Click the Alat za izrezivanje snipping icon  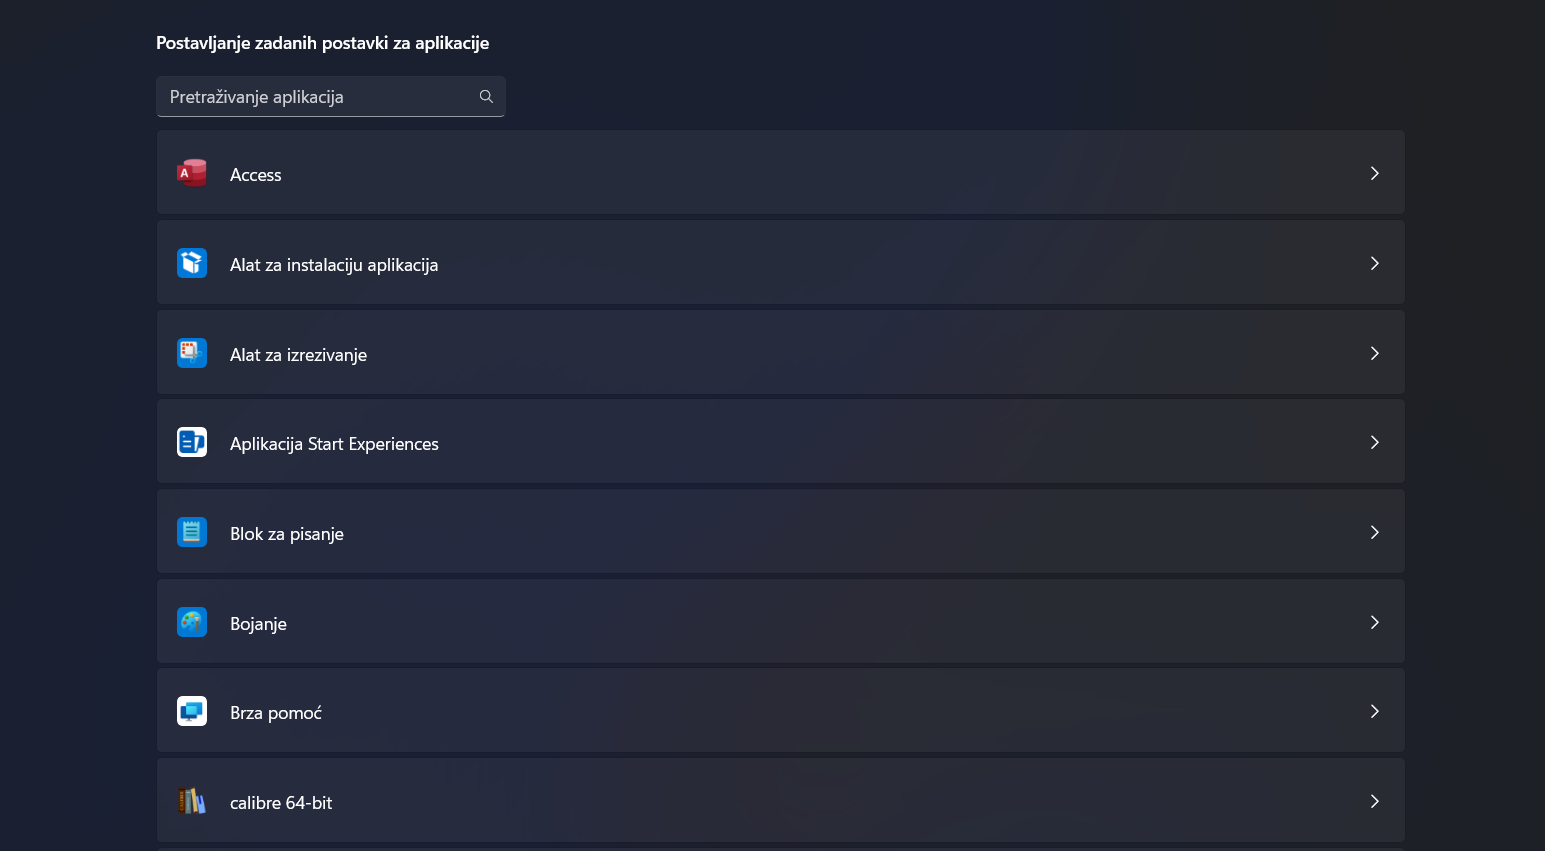coord(192,353)
